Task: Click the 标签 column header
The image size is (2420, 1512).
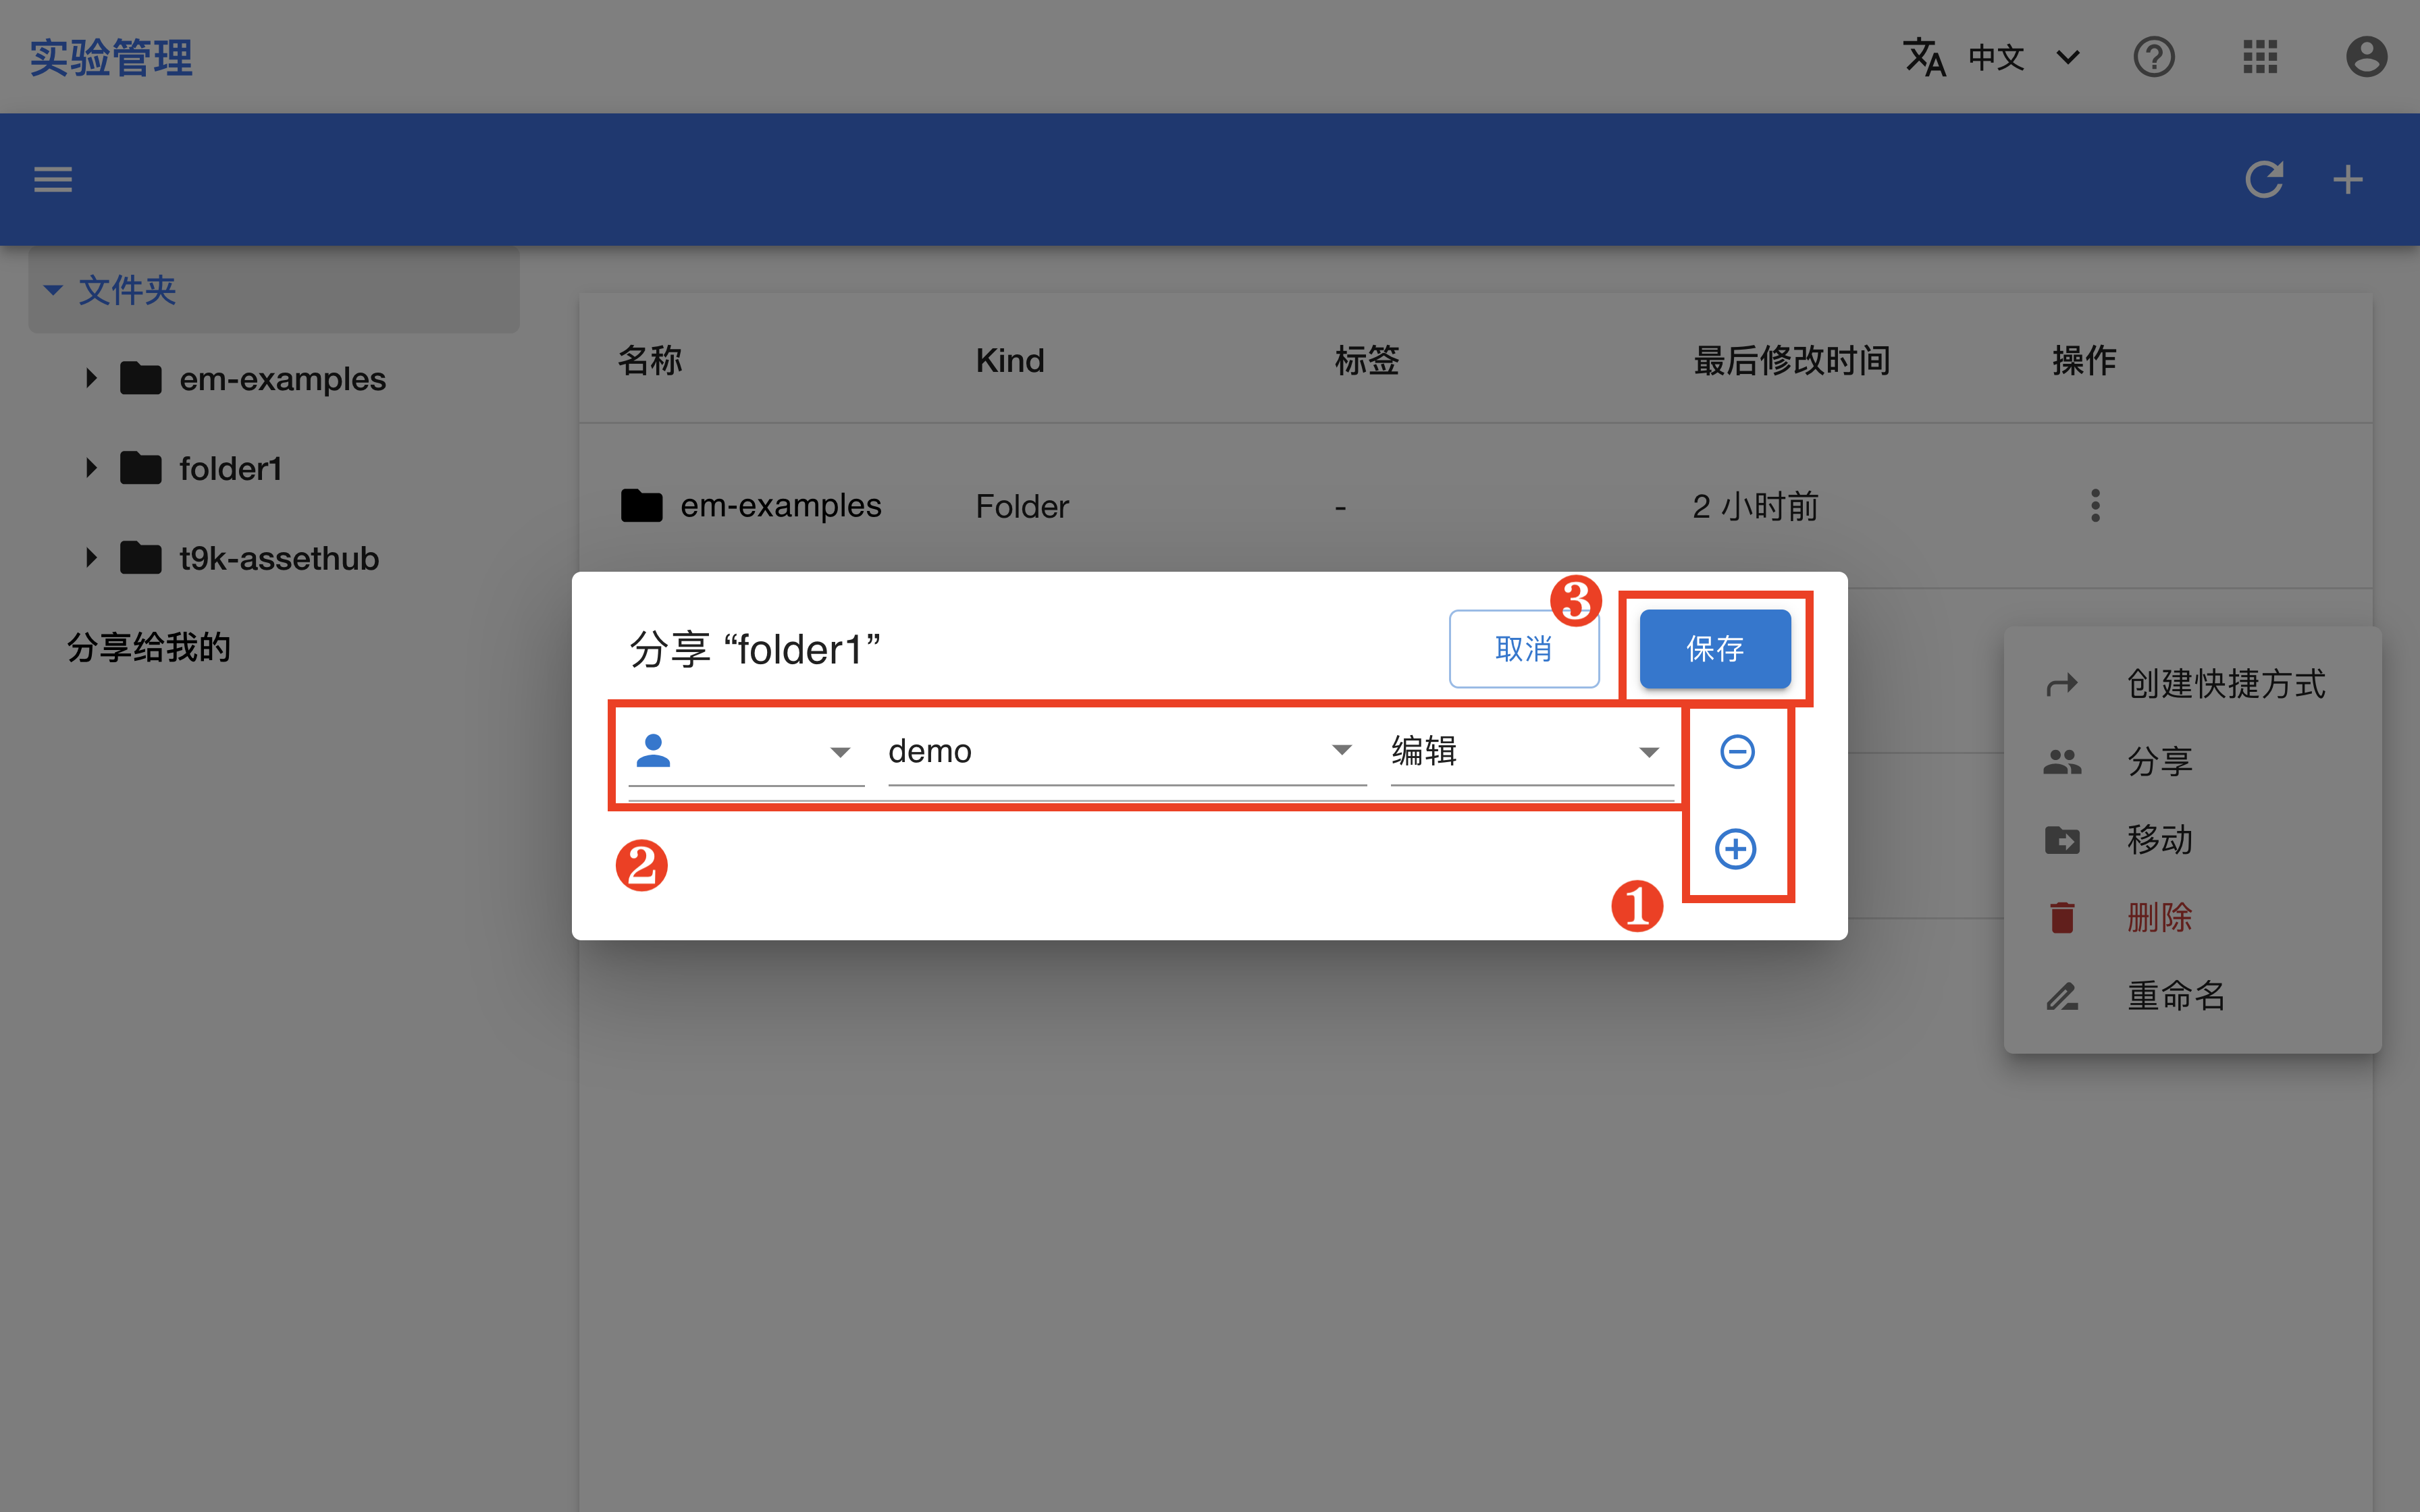Action: pos(1367,360)
